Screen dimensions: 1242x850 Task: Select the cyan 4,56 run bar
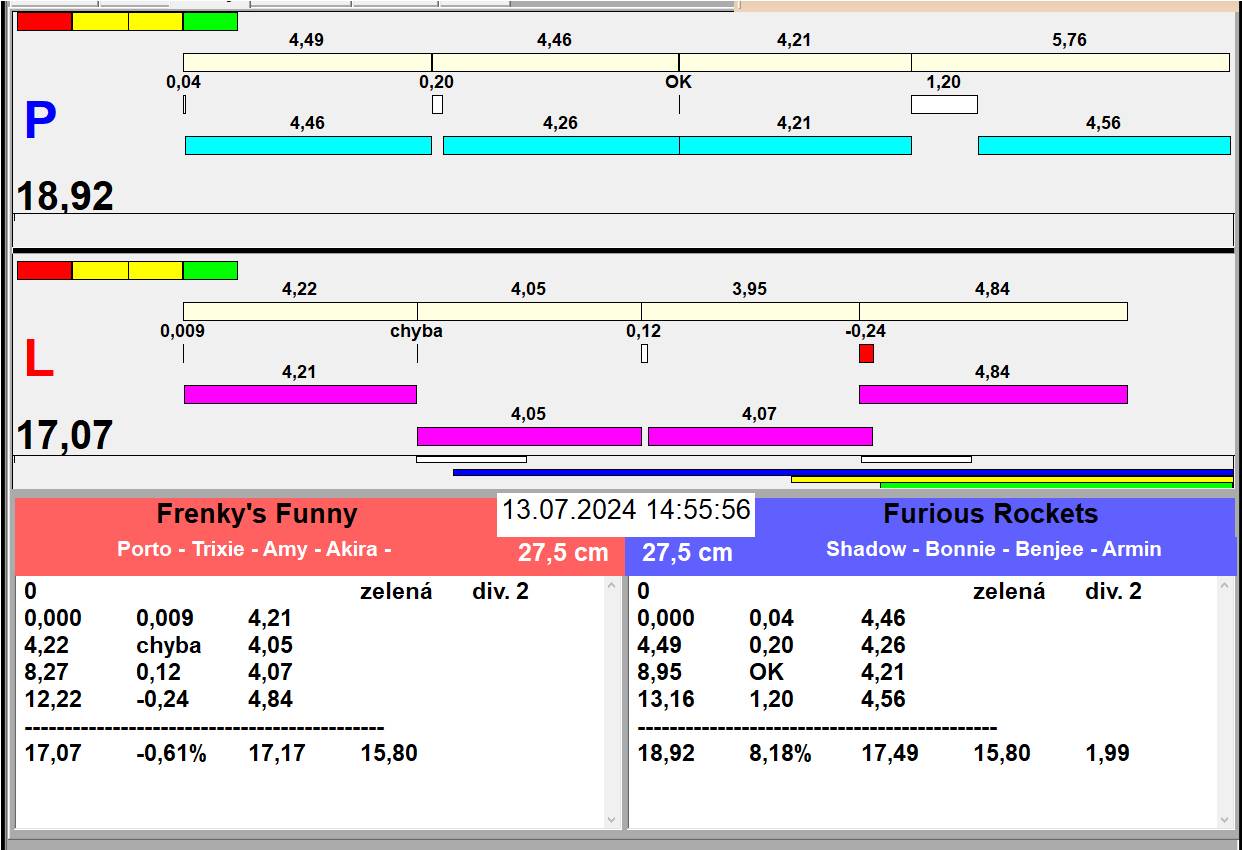click(x=1103, y=145)
